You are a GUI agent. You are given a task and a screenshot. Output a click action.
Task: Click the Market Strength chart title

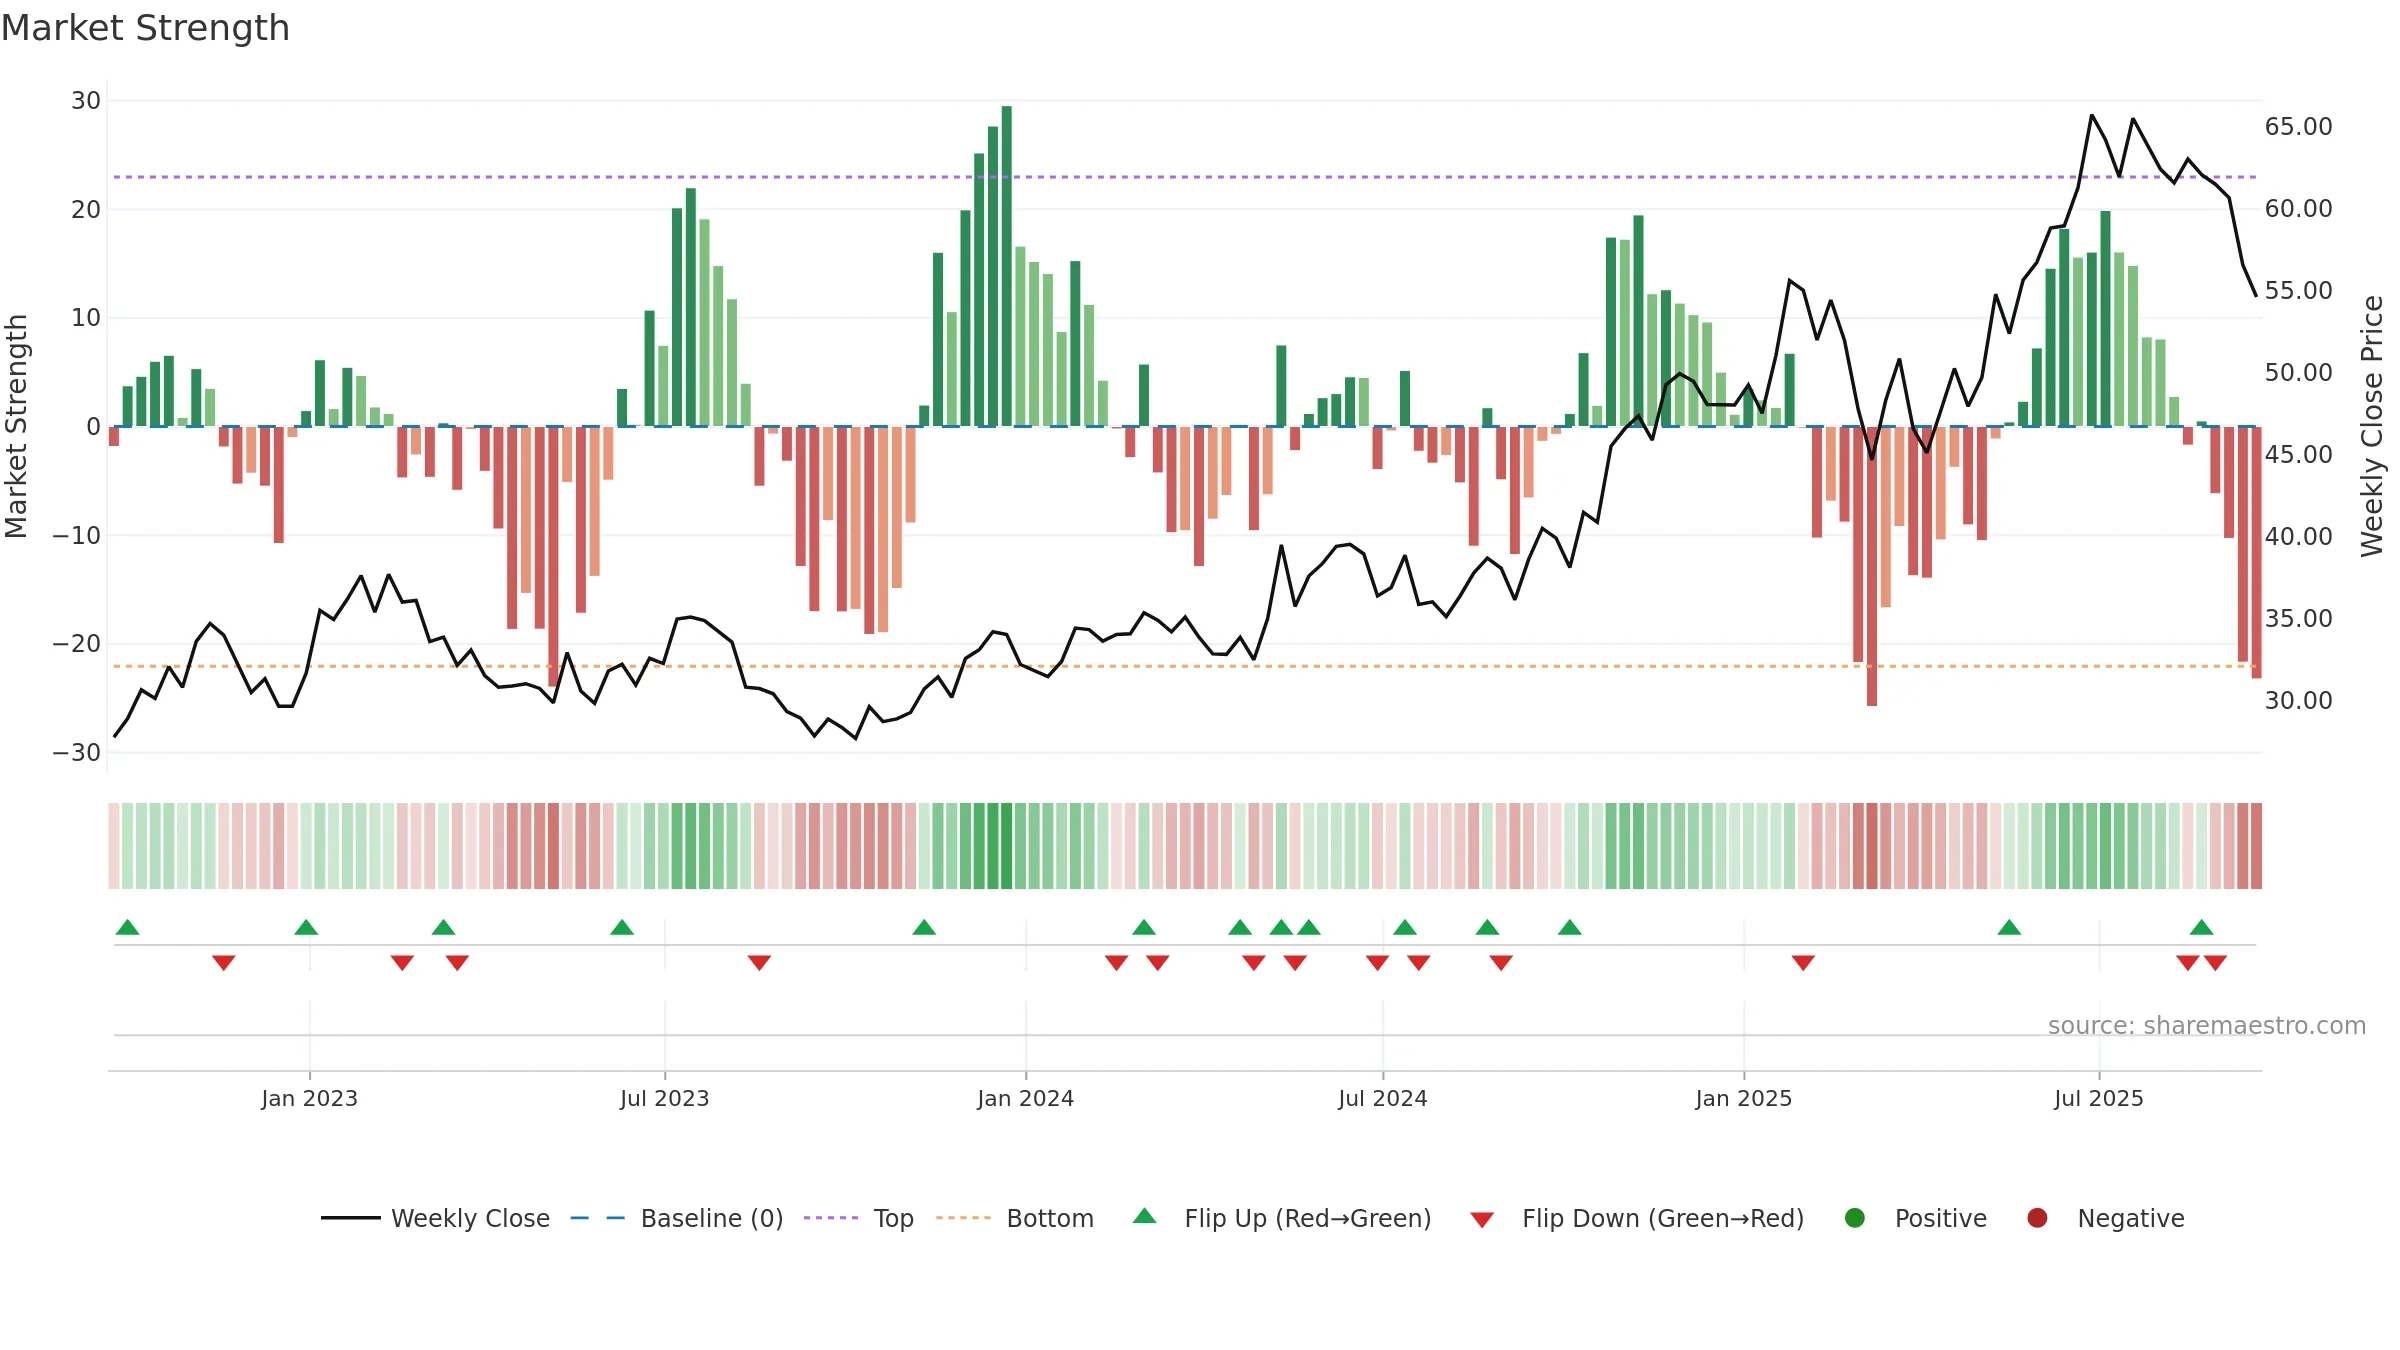click(145, 28)
